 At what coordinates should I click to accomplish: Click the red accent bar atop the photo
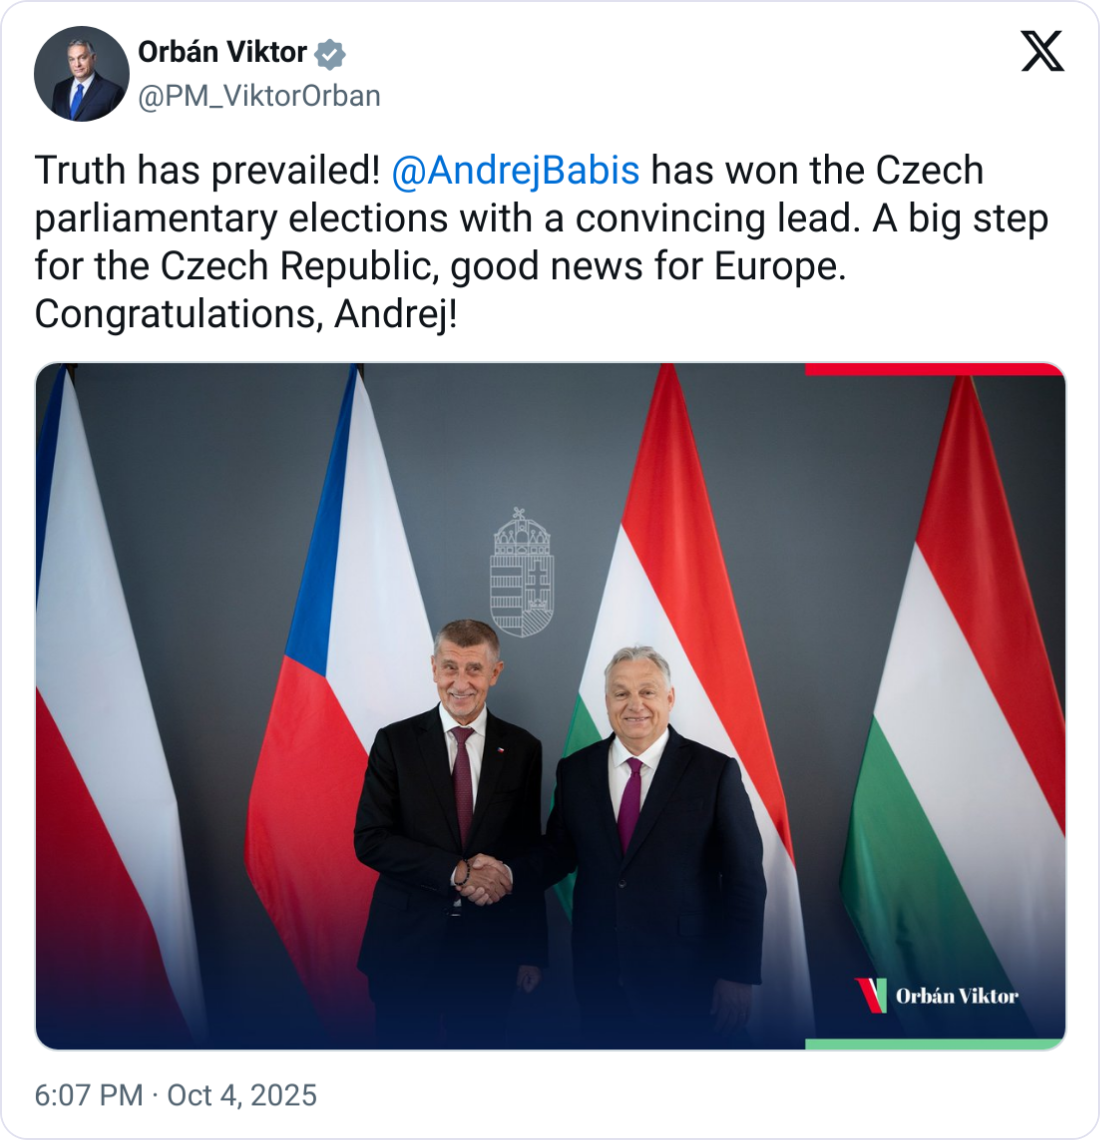(x=934, y=369)
